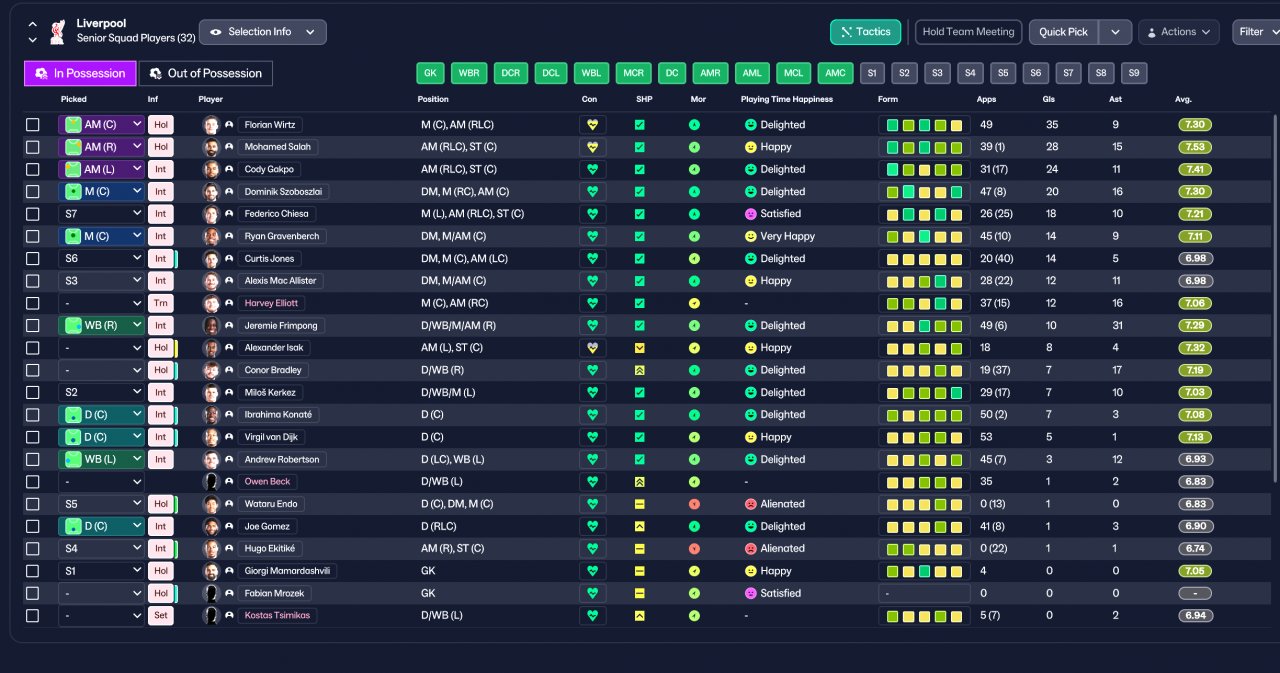Viewport: 1280px width, 673px height.
Task: Tick the checkbox for Hugo Ekitiké
Action: 33,548
